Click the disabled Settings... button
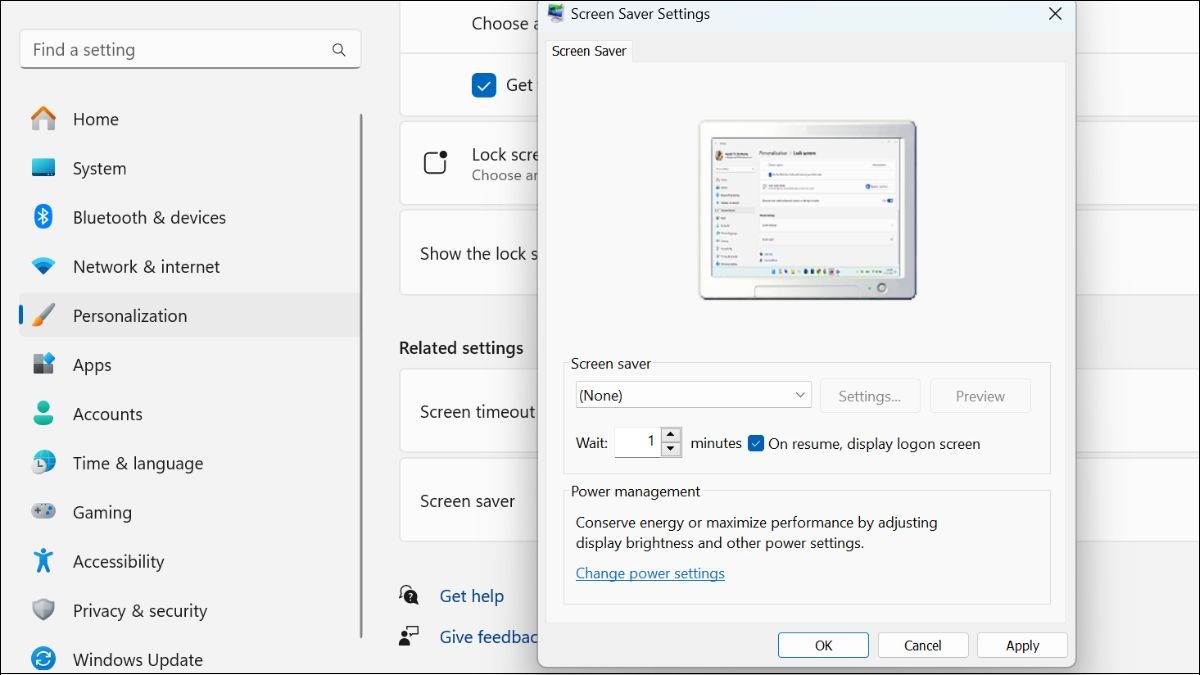 (870, 396)
